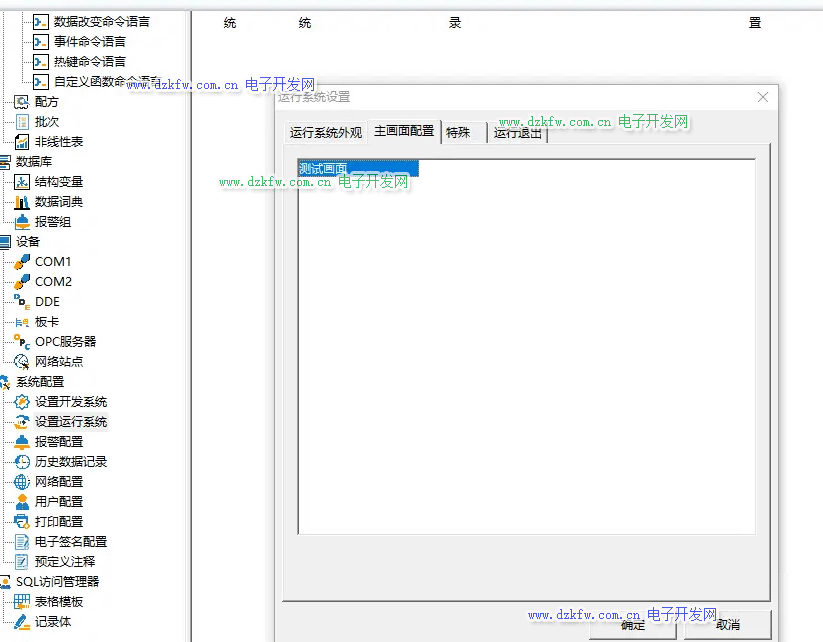
Task: Select the 结构变量 icon
Action: point(22,182)
